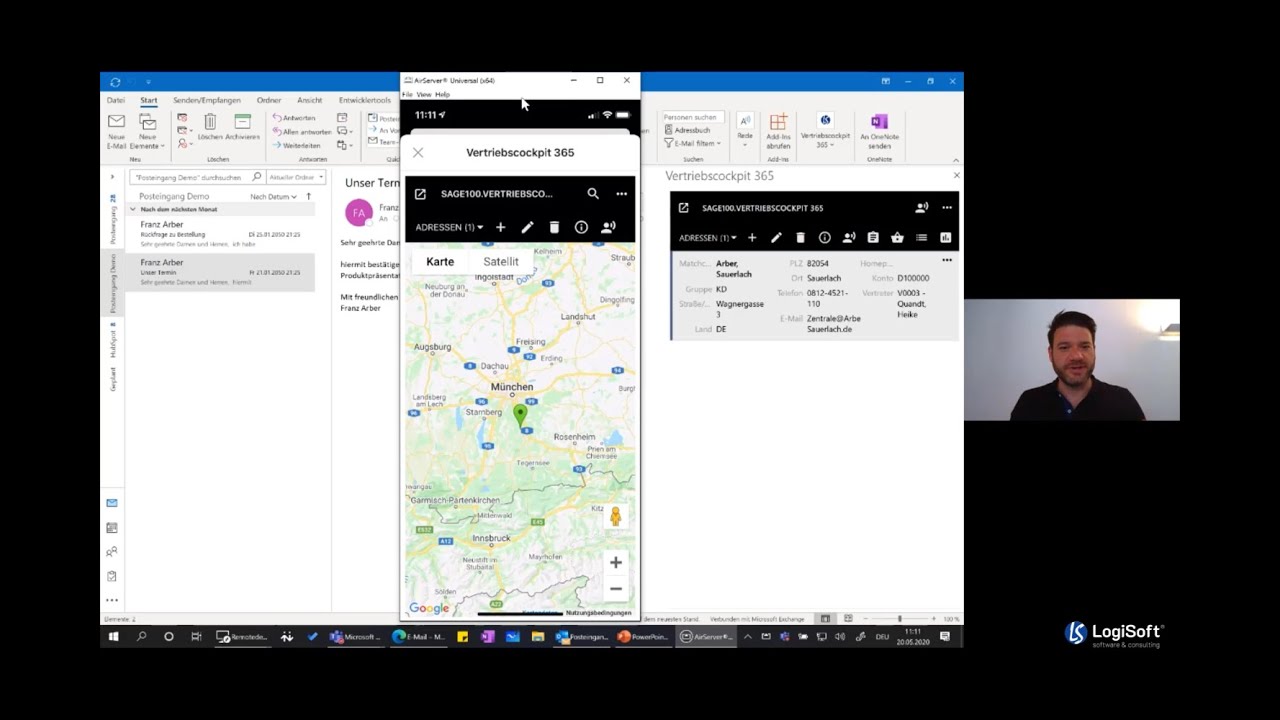
Task: Open the AirServer Help menu
Action: 442,94
